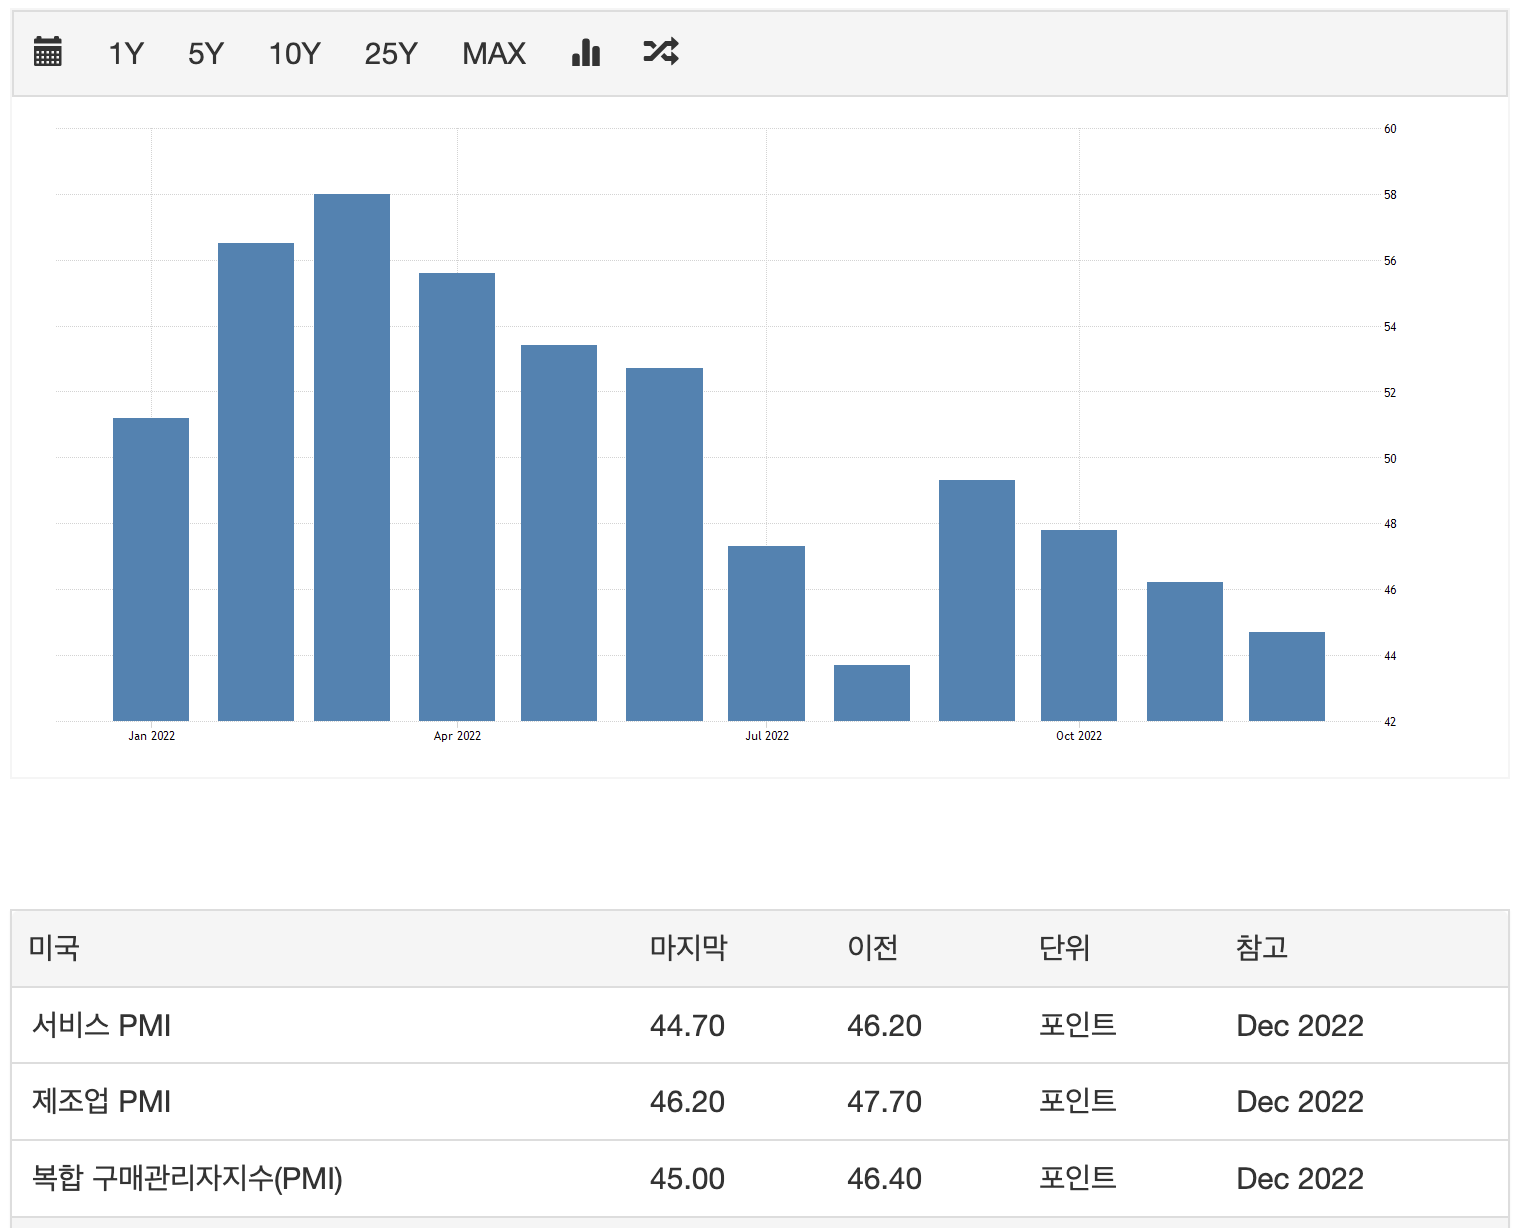Screen dimensions: 1524x1228
Task: Click the 45.00 value in 복합 PMI row
Action: pos(687,1178)
